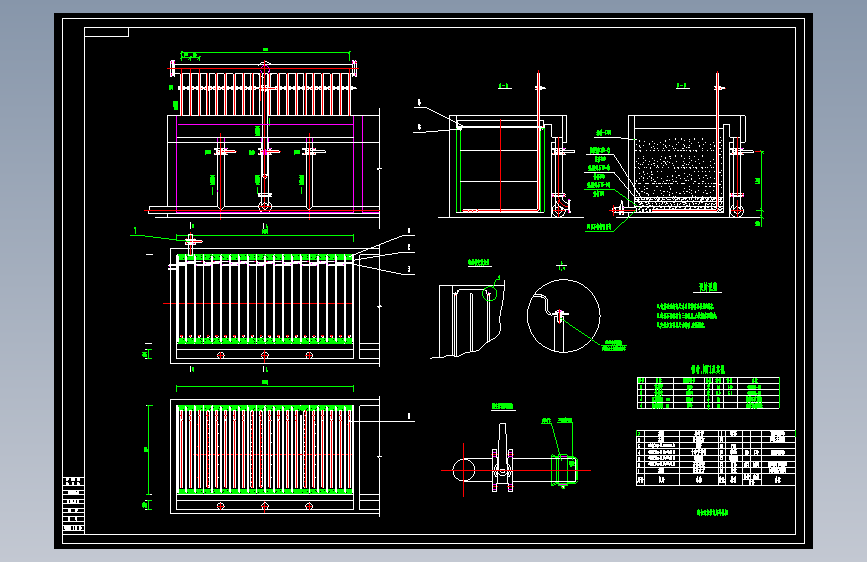The width and height of the screenshot is (867, 562).
Task: Select the small green detail callout circle
Action: (489, 294)
